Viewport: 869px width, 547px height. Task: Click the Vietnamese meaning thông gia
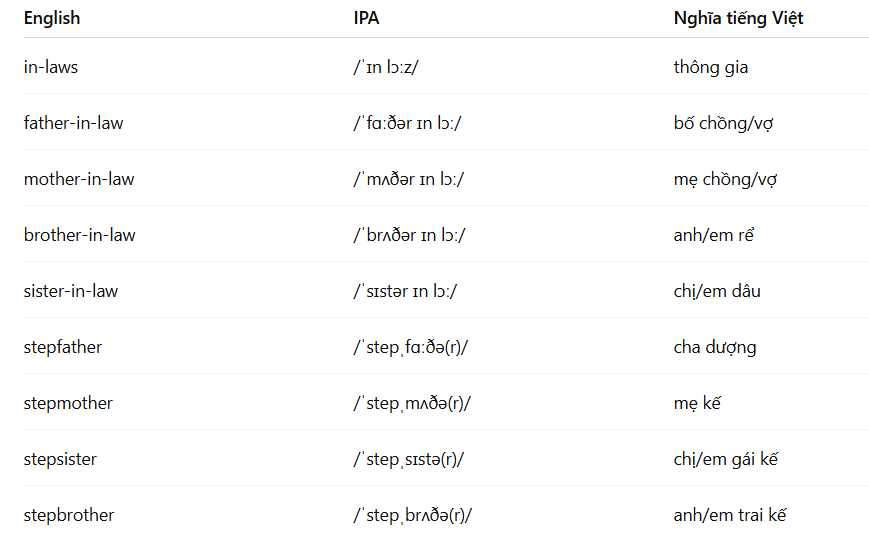(x=710, y=68)
